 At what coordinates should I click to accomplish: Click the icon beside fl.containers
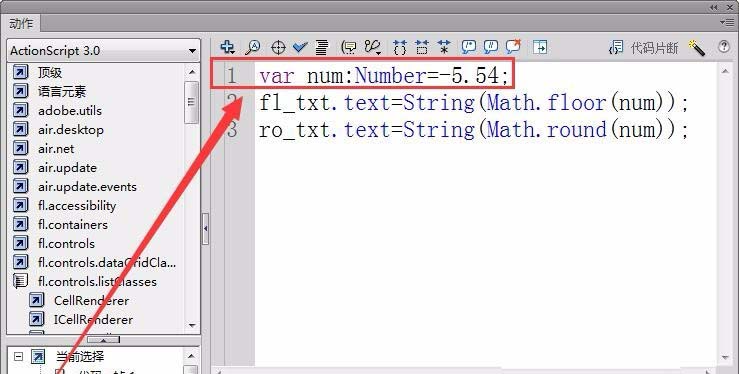20,225
